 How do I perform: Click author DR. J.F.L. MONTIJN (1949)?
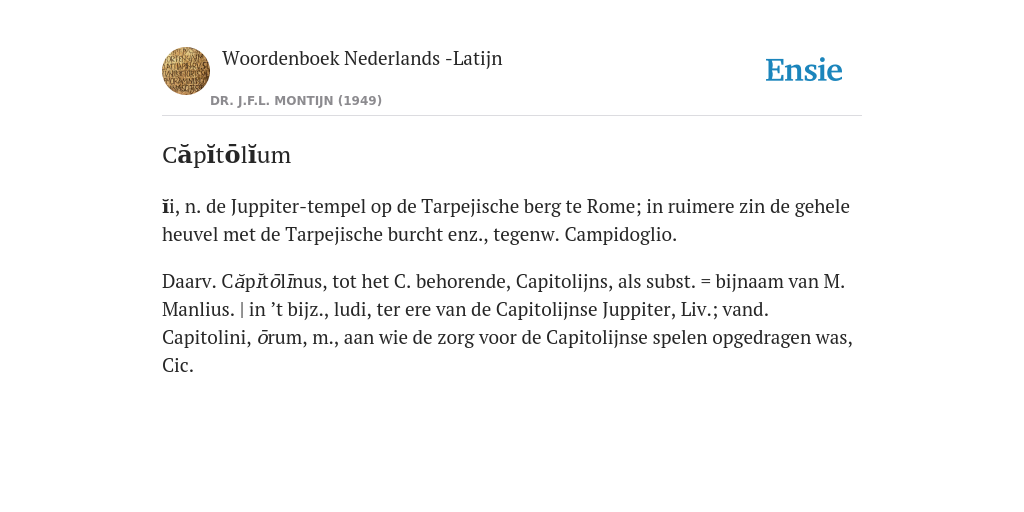(x=296, y=101)
